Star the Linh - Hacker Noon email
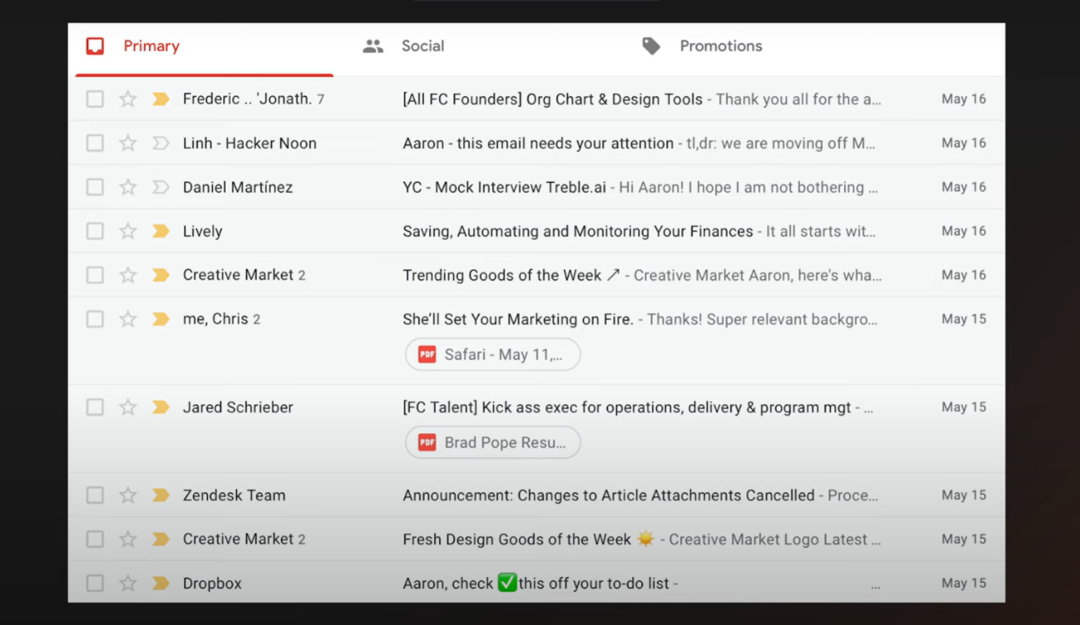Viewport: 1080px width, 625px height. pos(127,143)
